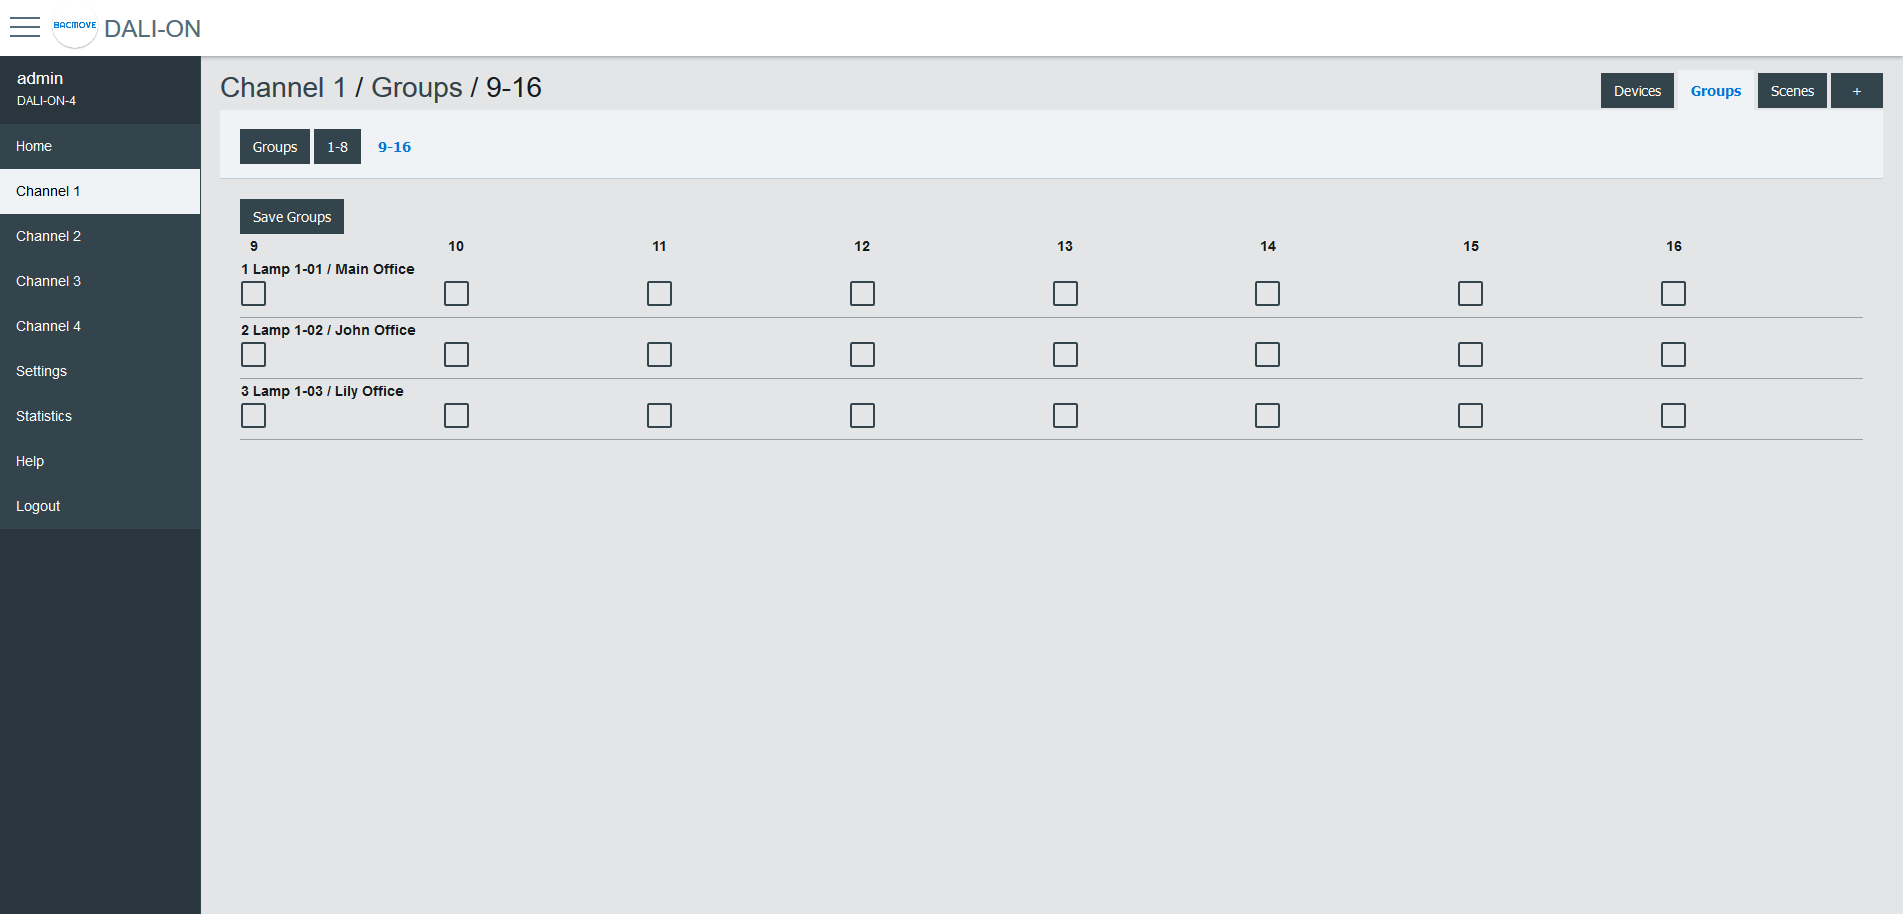Open Settings from the sidebar
This screenshot has width=1903, height=914.
[x=42, y=371]
